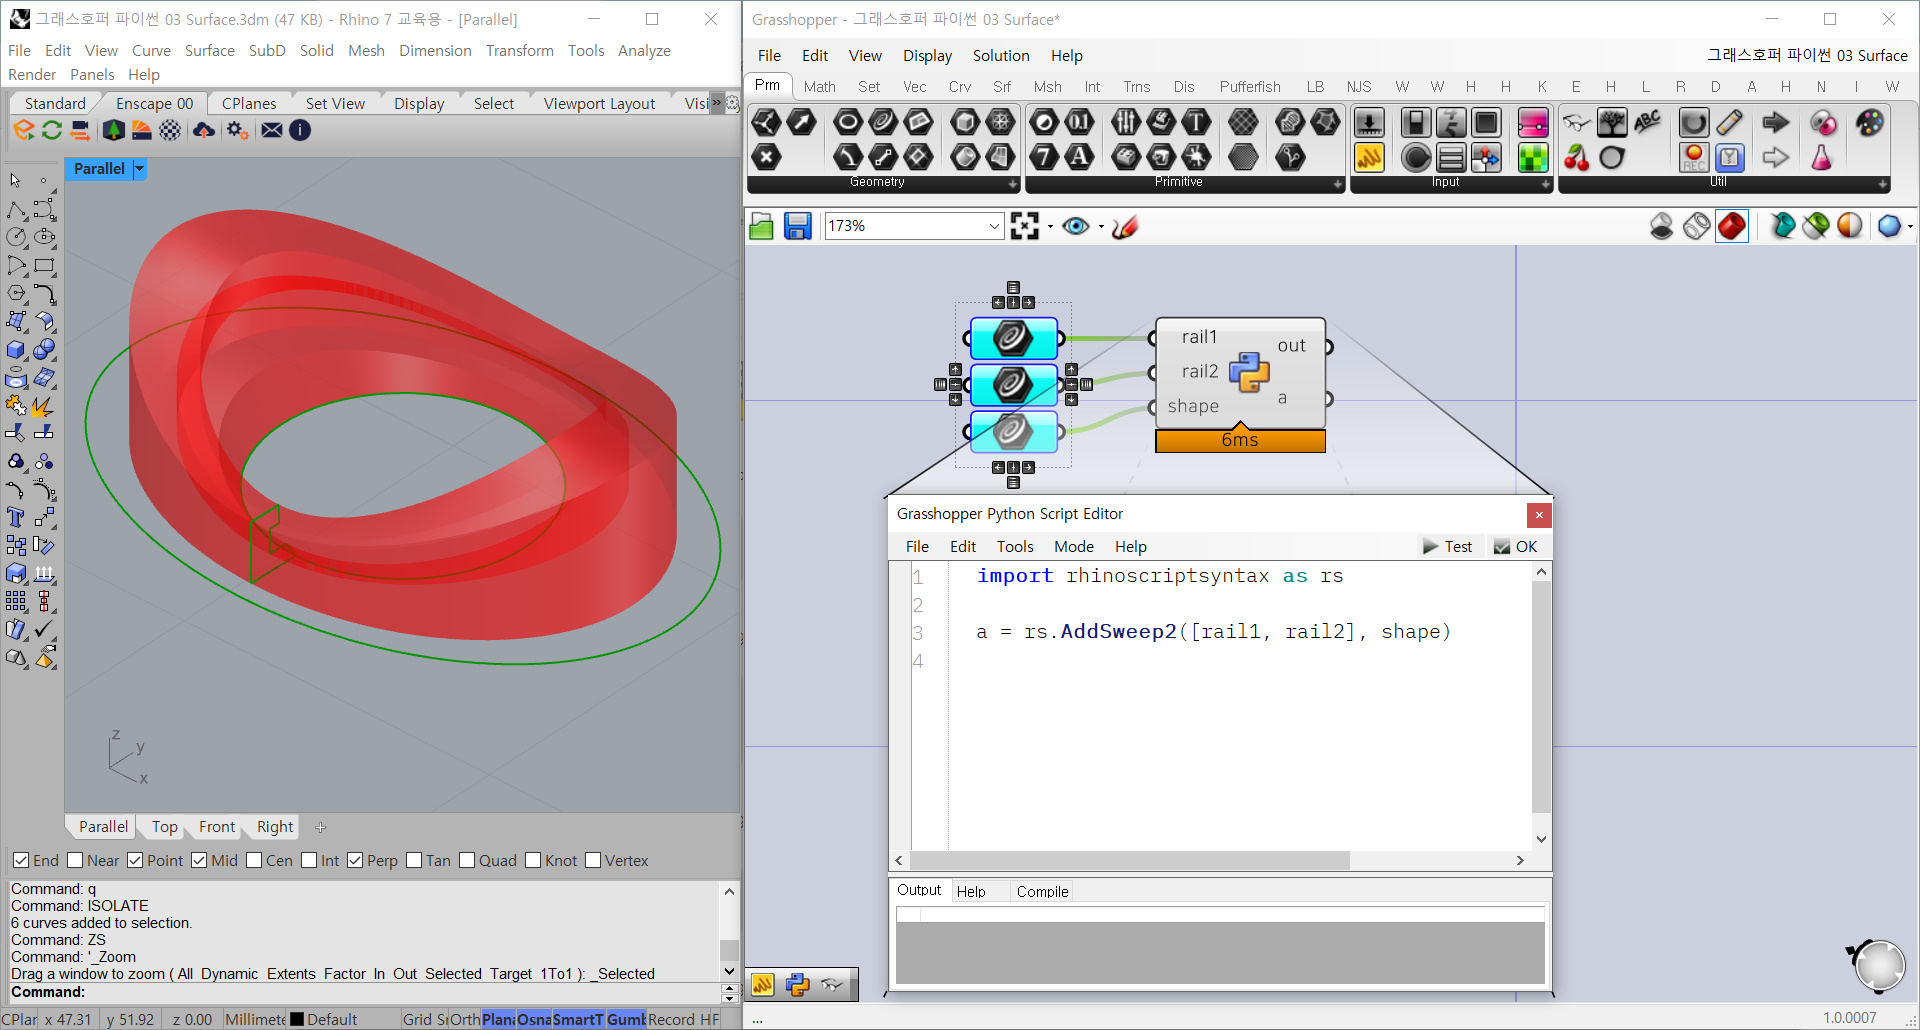The image size is (1920, 1030).
Task: Click the ABC Scribble icon in Util group
Action: click(1647, 122)
